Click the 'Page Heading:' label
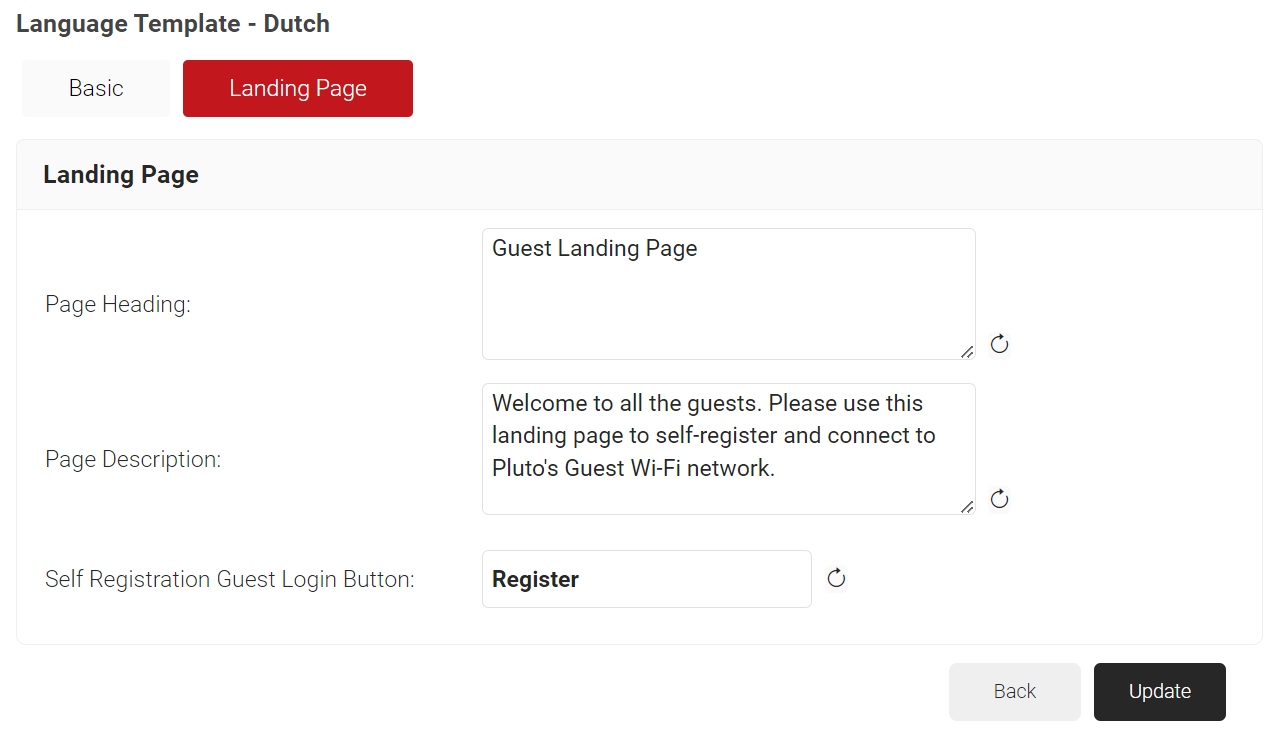Screen dimensions: 1267x734 [118, 305]
